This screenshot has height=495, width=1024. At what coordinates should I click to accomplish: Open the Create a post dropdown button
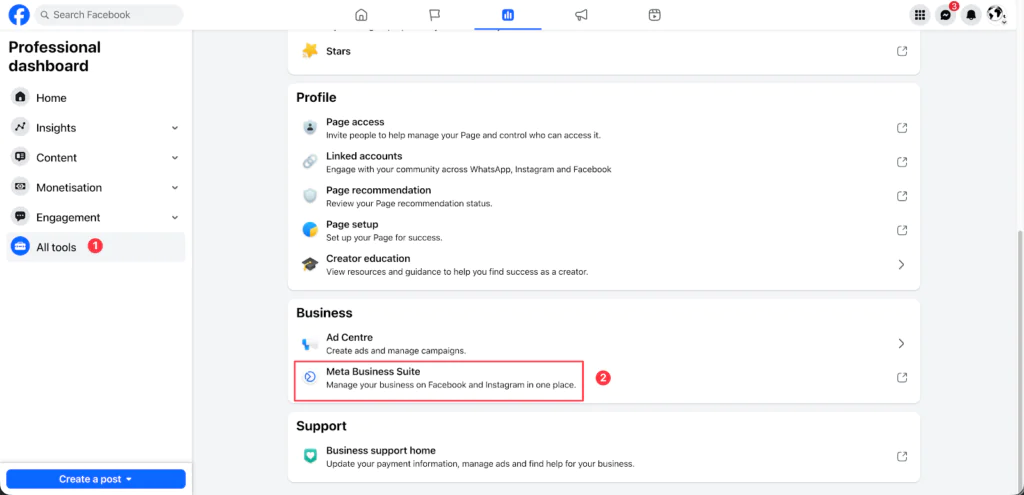(96, 479)
